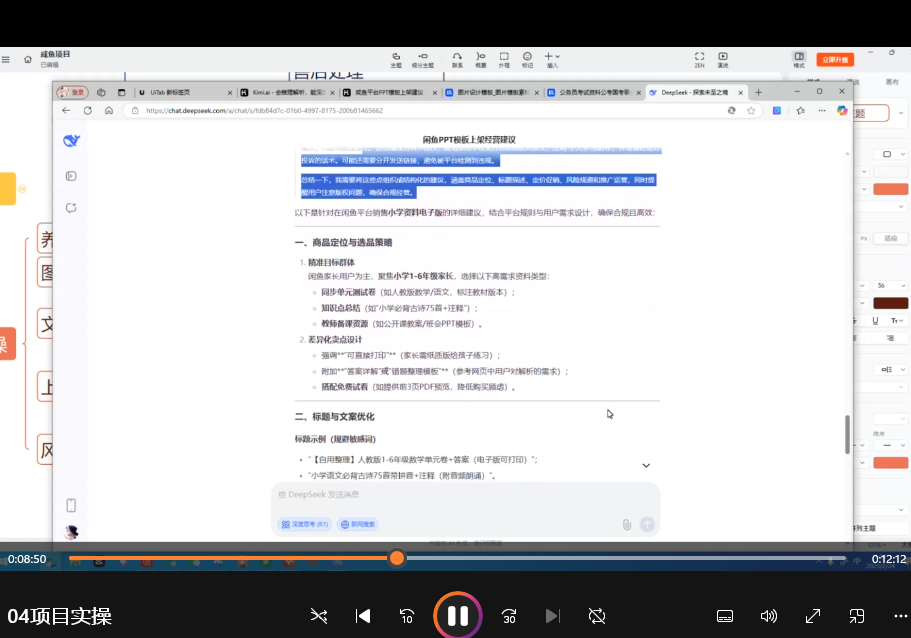Switch to 闲鱼平台PPT模板上架建议 tab

(389, 92)
